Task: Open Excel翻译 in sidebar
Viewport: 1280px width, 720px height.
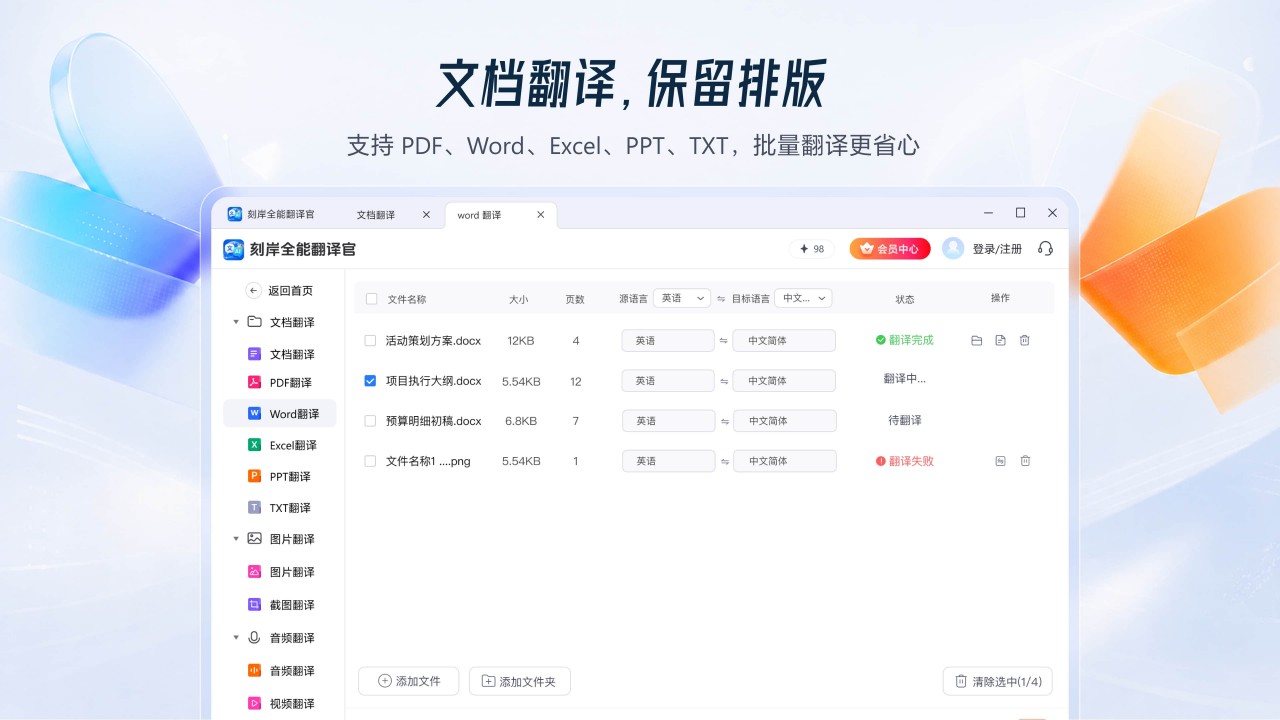Action: click(x=280, y=445)
